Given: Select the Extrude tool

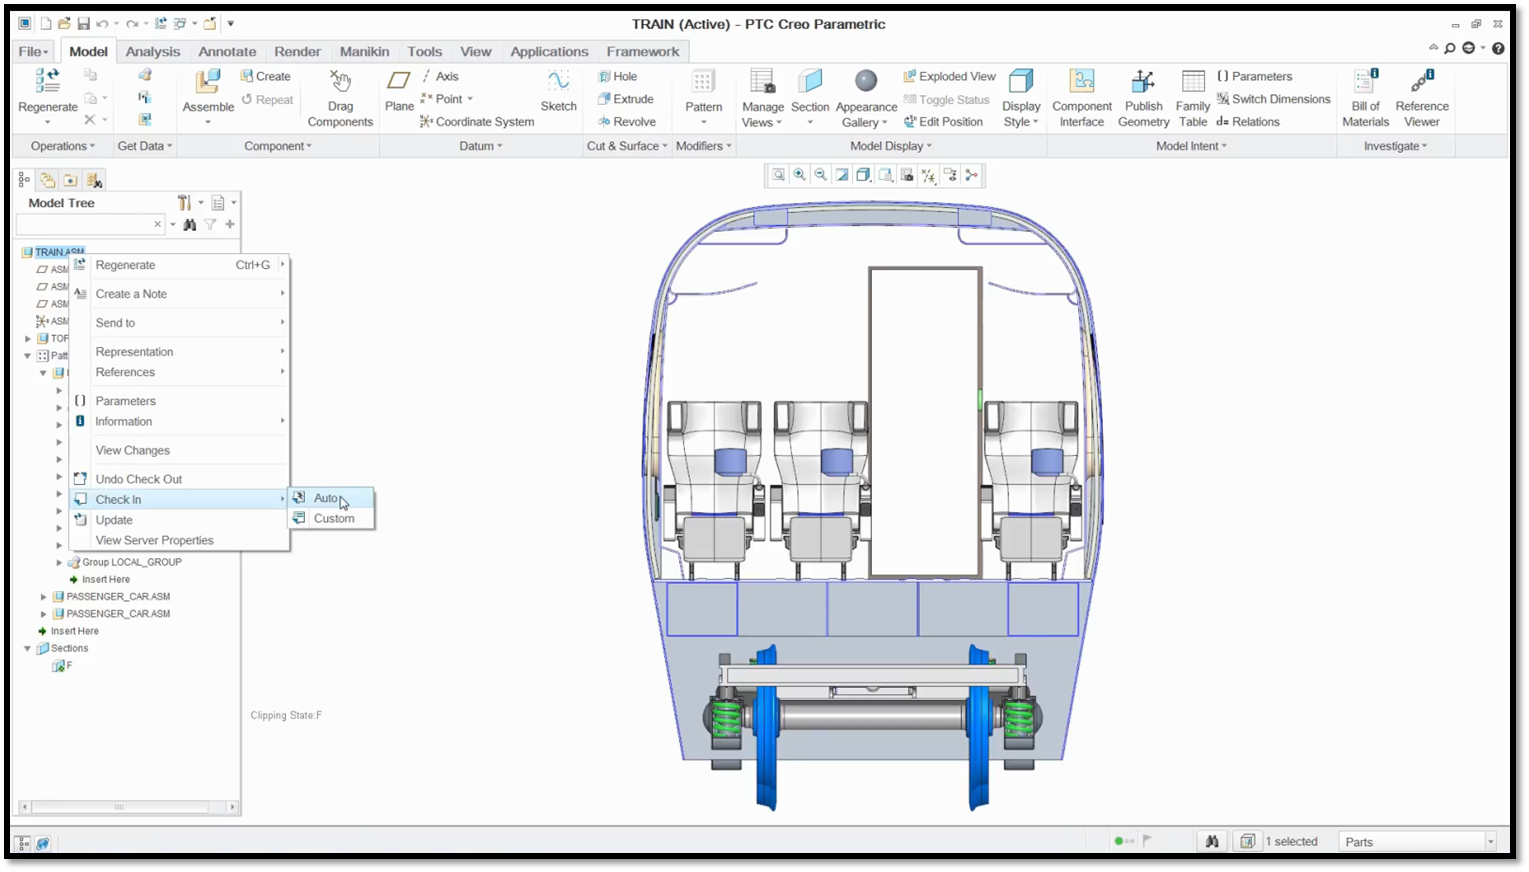Looking at the screenshot, I should (x=626, y=99).
